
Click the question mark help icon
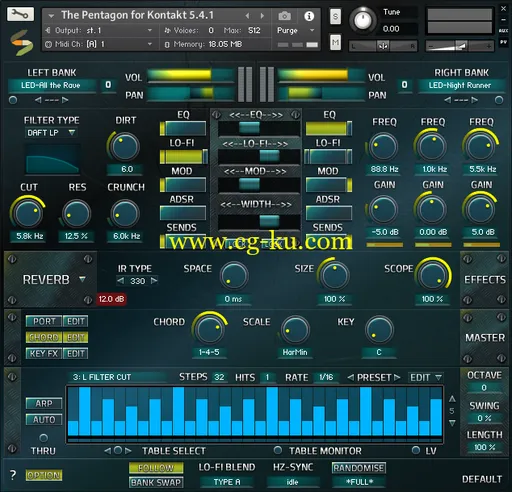[13, 475]
